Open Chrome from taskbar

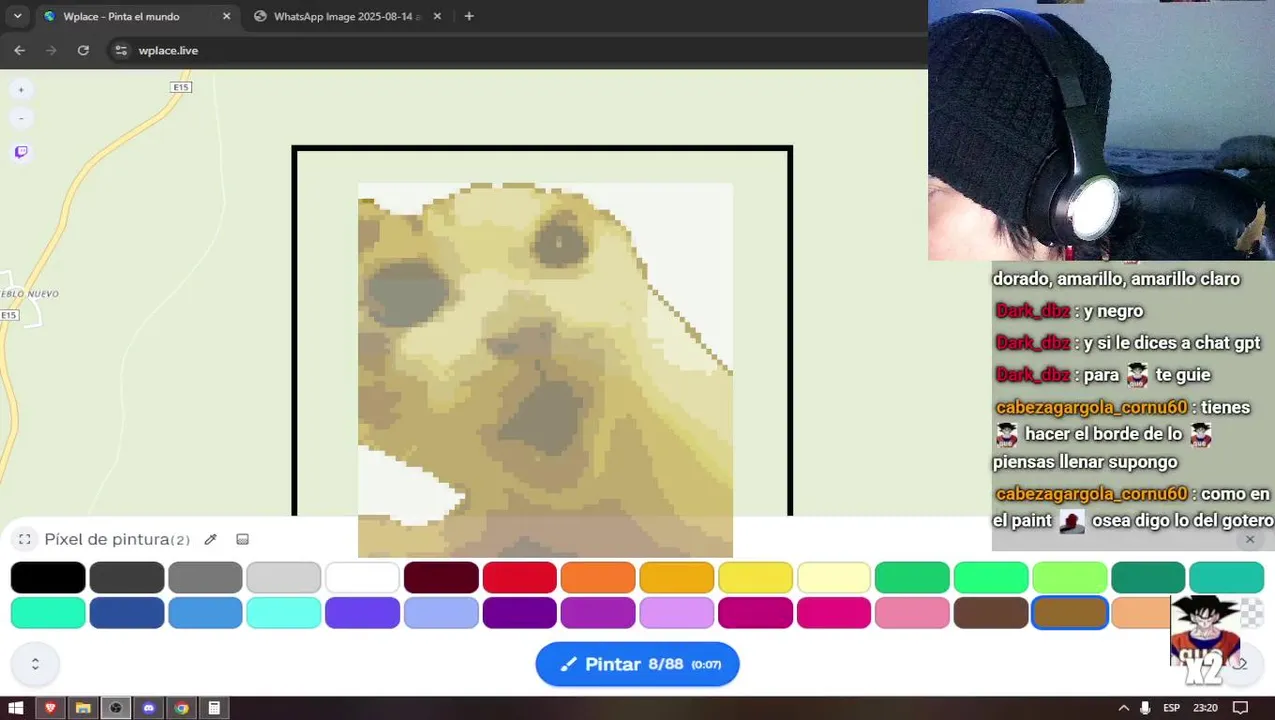point(181,708)
